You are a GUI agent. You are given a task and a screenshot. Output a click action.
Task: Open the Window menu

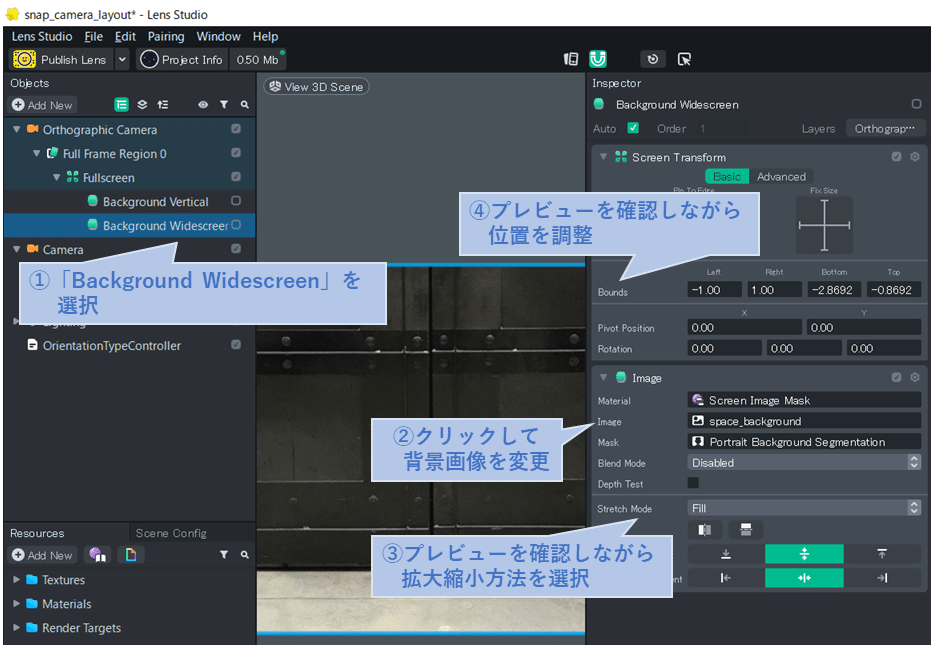pos(218,36)
